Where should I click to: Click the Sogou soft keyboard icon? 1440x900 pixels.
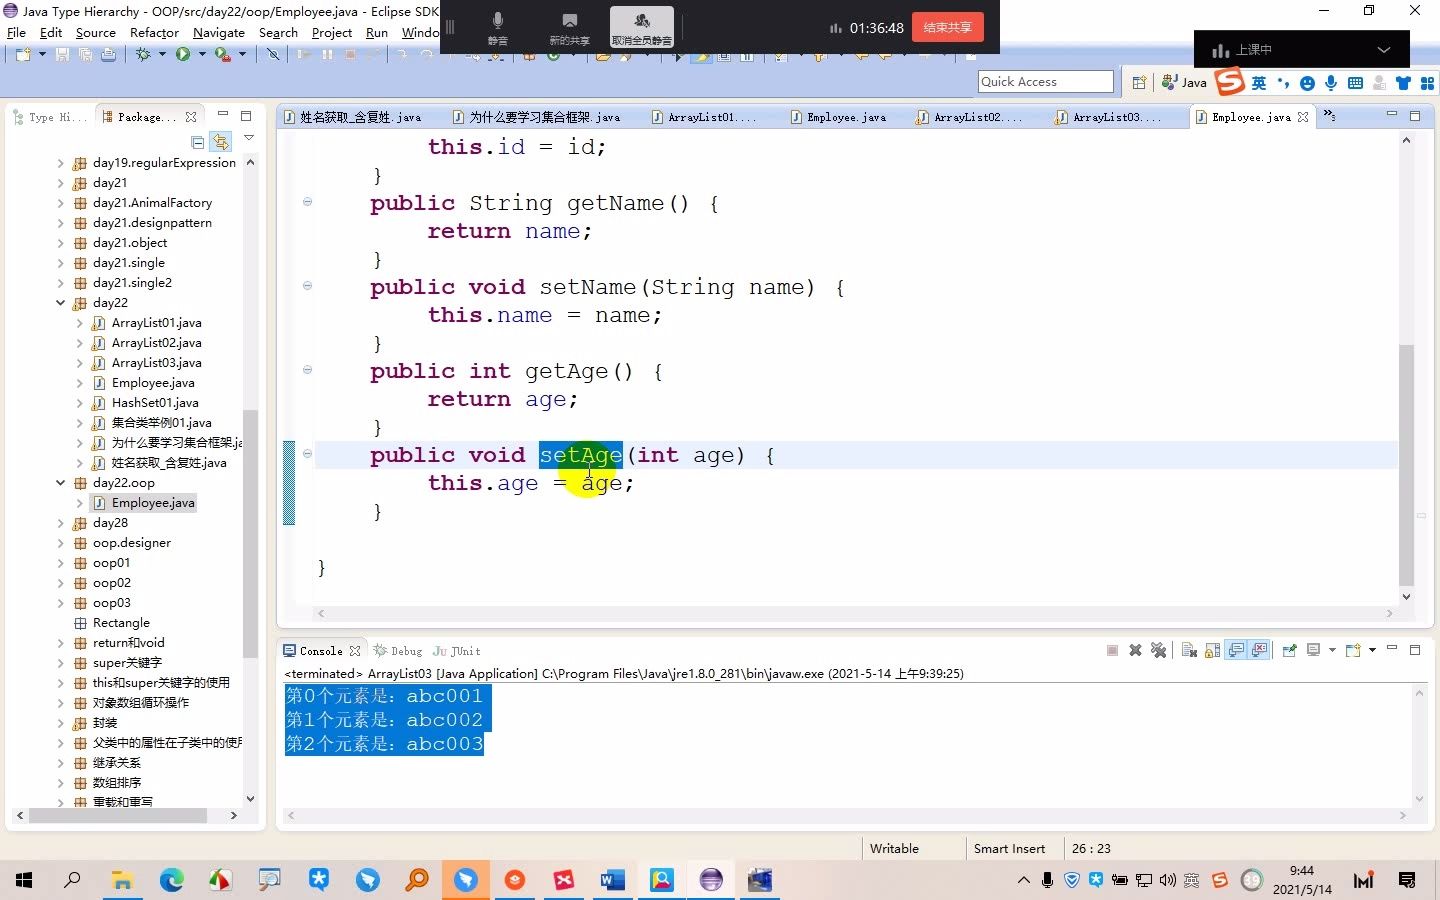1355,83
